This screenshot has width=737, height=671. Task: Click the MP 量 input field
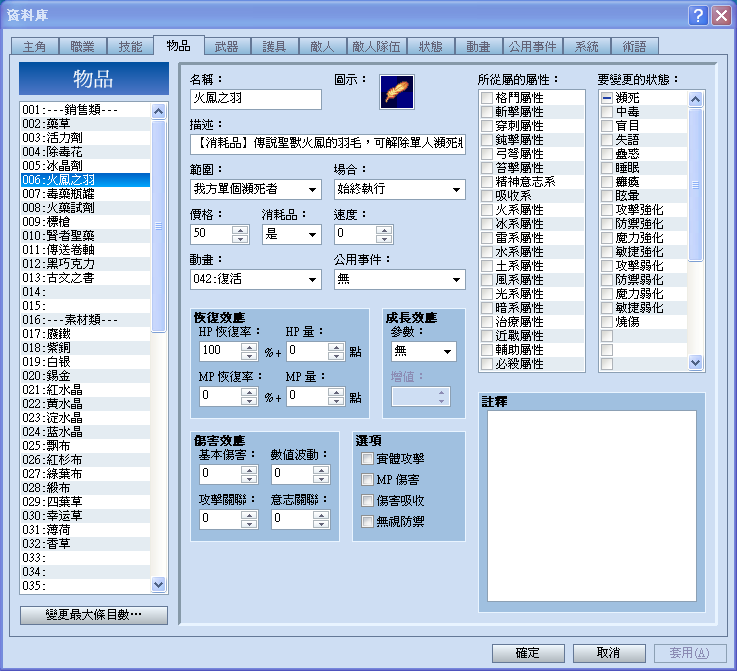(x=308, y=397)
